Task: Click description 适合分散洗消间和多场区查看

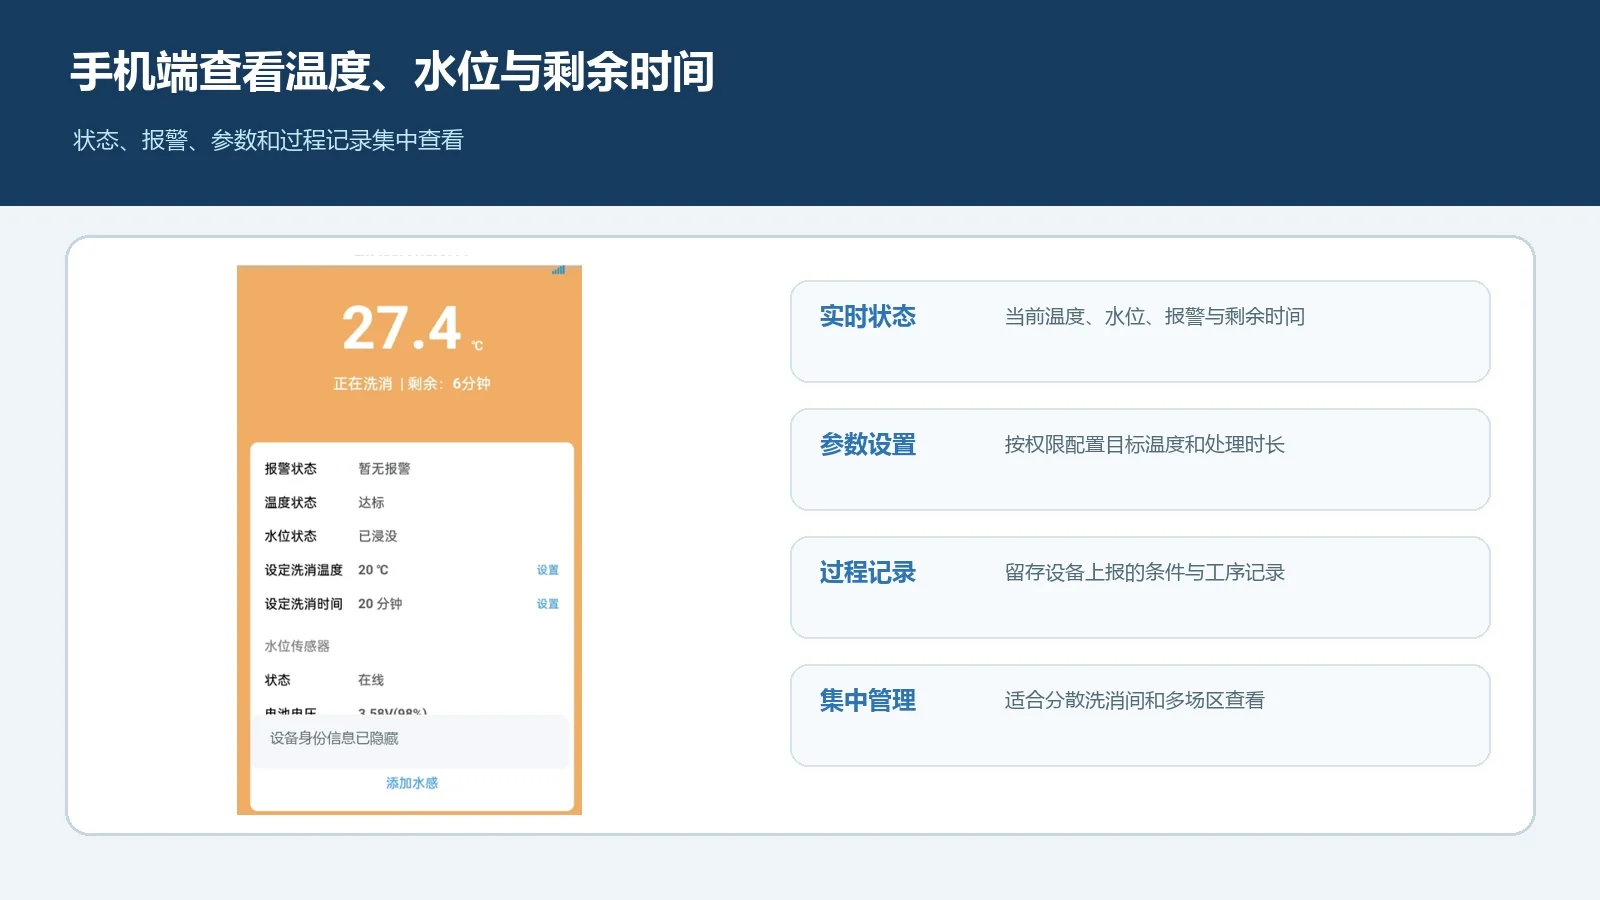Action: pyautogui.click(x=1134, y=701)
